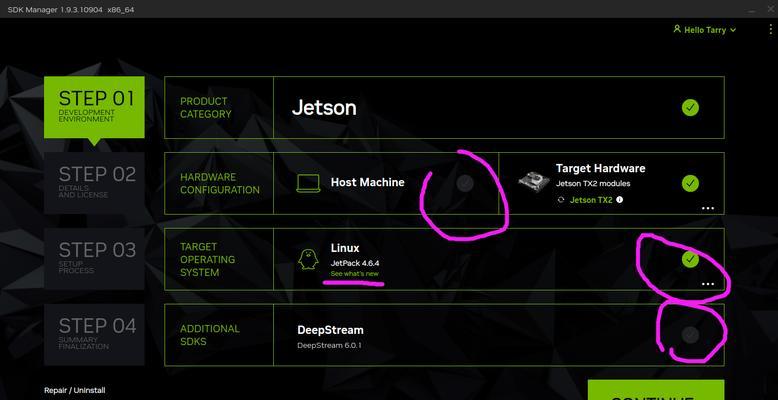
Task: Click the green CONTINUE button
Action: [656, 391]
